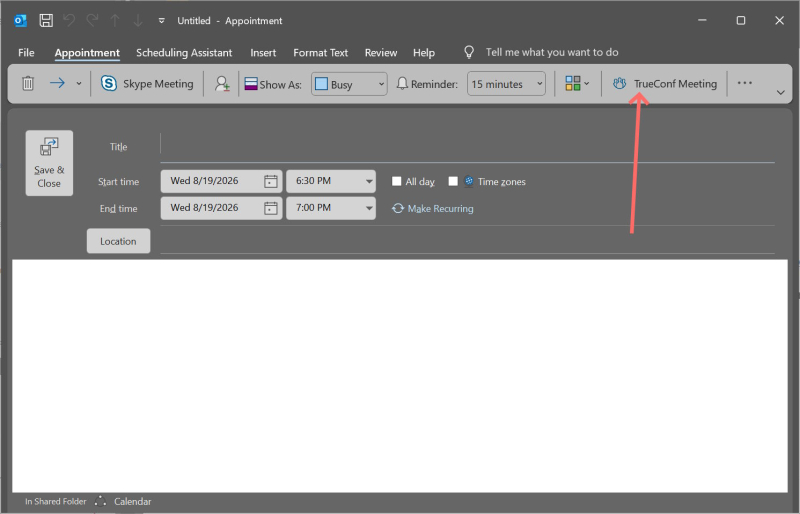Click into the Title input field
The width and height of the screenshot is (800, 514).
pyautogui.click(x=467, y=146)
